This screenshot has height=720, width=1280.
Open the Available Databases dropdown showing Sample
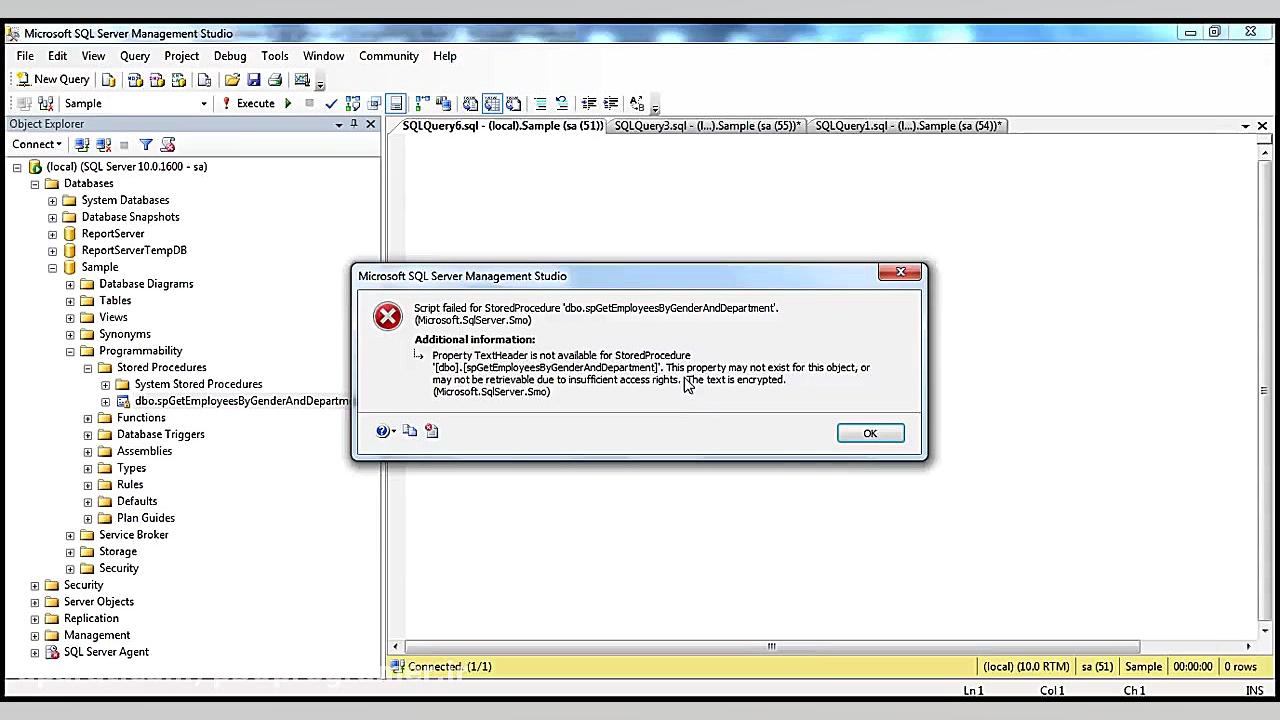pos(203,103)
